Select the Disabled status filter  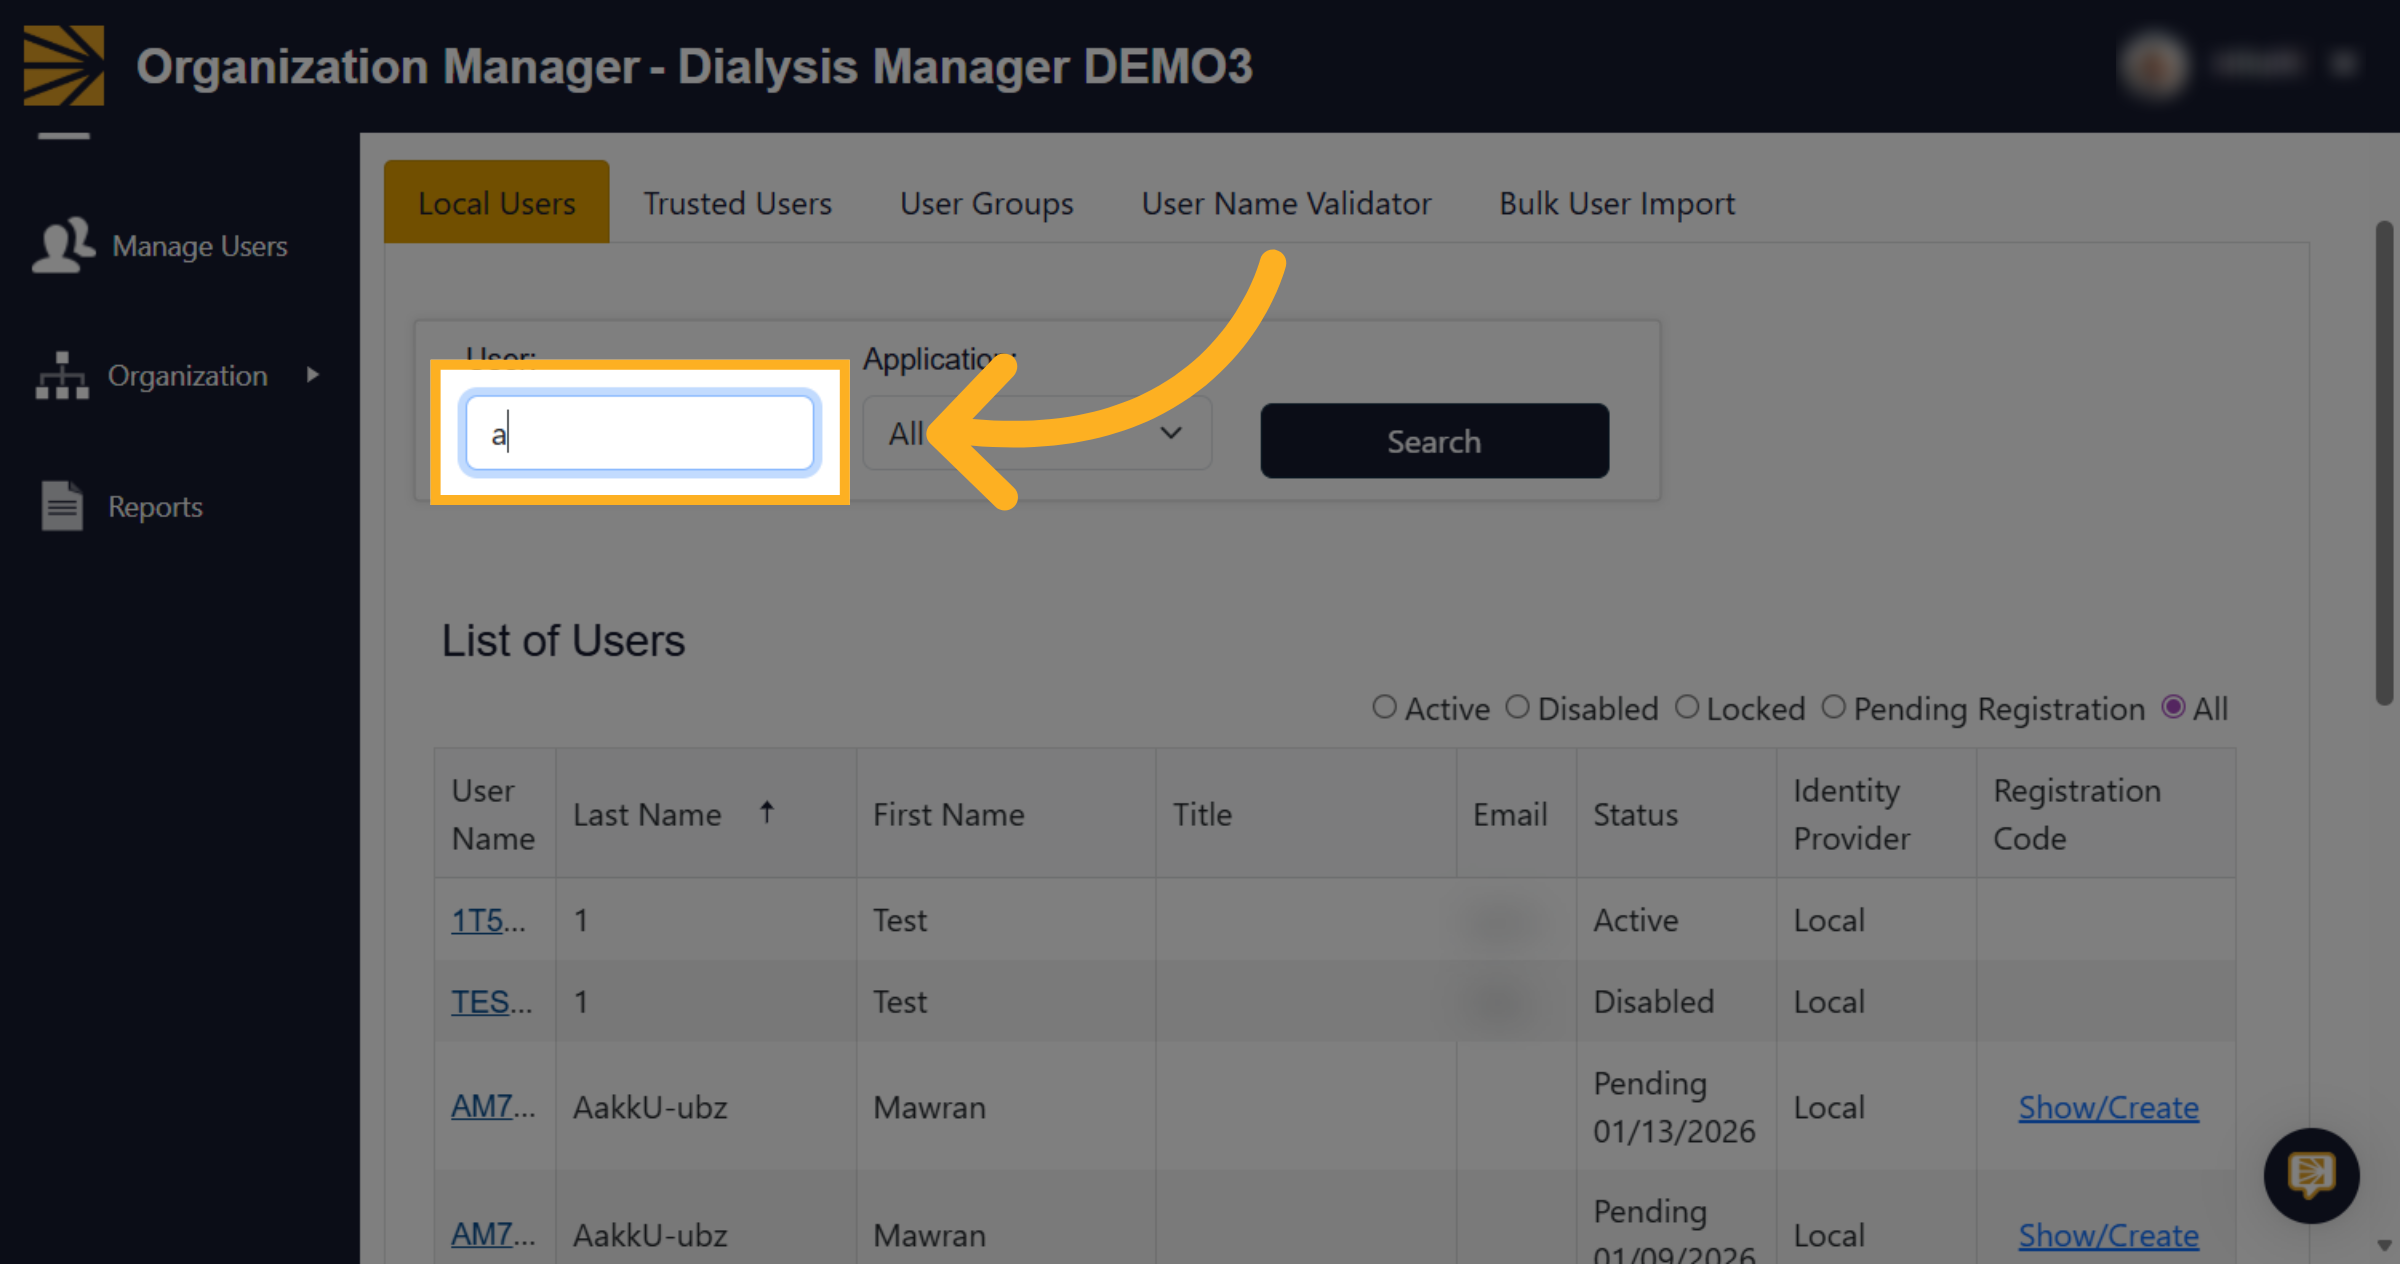(1517, 707)
